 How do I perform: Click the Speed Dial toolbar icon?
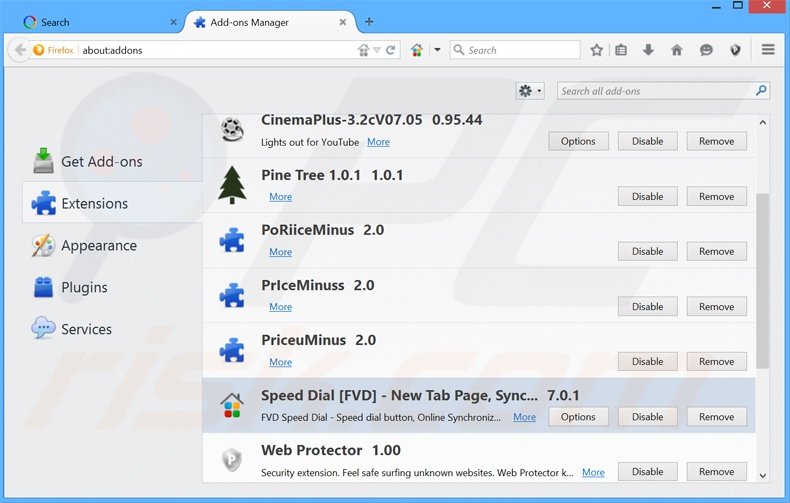coord(417,50)
